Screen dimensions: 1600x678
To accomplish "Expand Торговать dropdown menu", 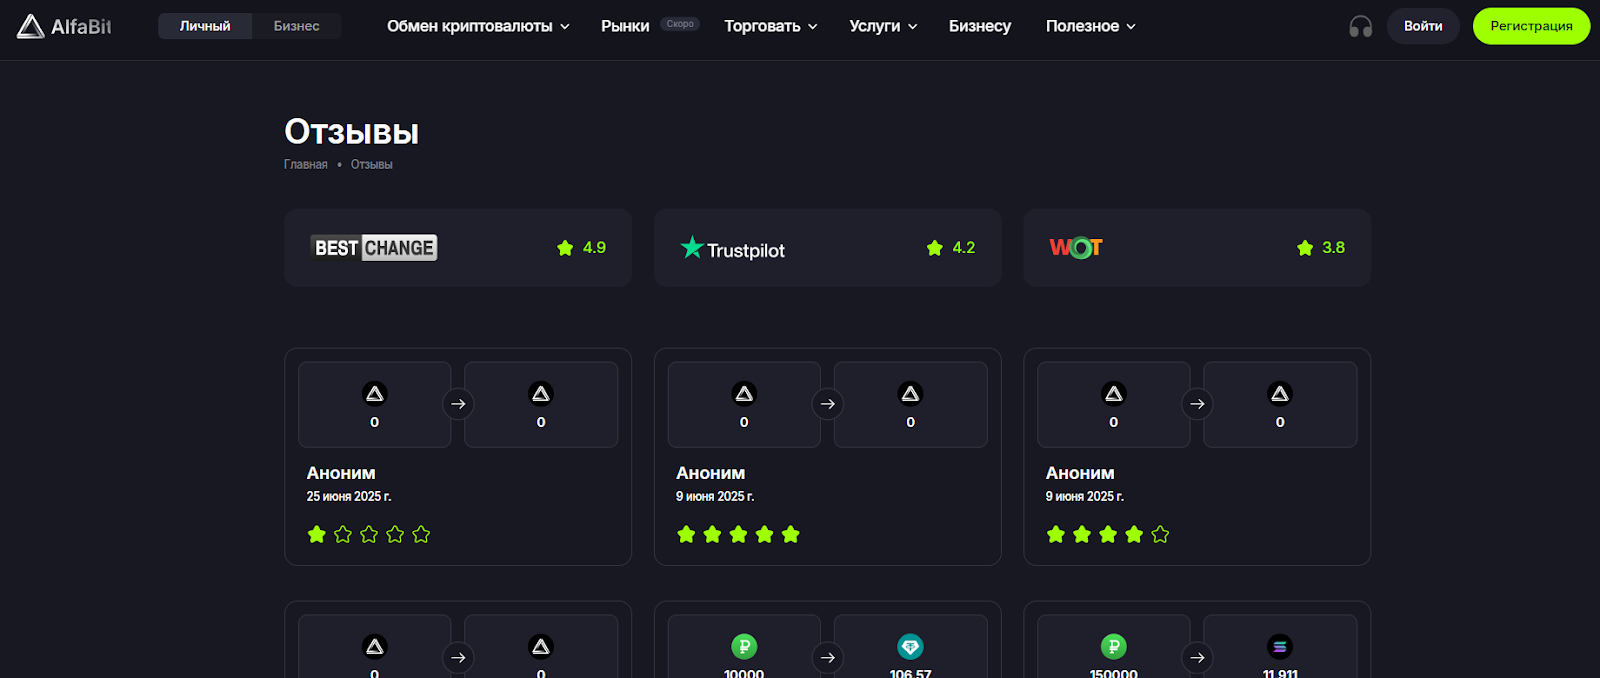I will [x=771, y=26].
